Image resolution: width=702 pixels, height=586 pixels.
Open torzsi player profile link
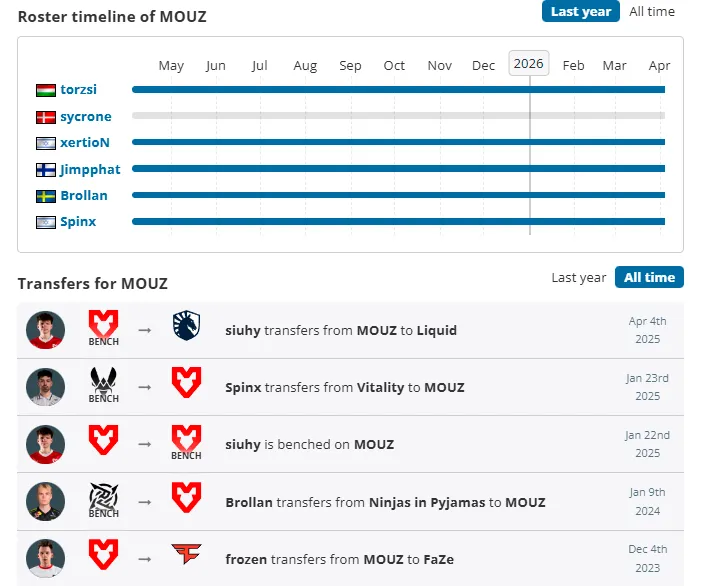[78, 90]
